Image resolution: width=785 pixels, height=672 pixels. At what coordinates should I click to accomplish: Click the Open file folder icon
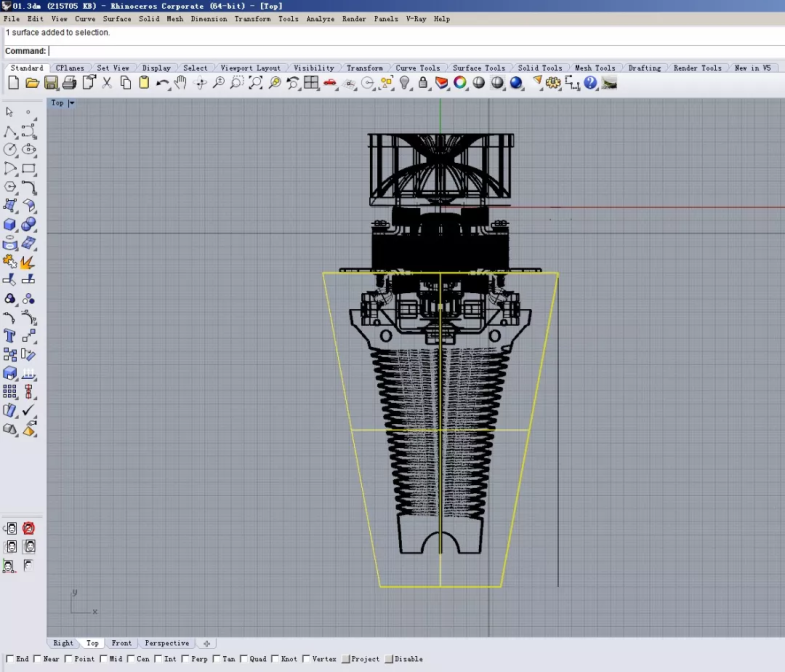coord(32,83)
